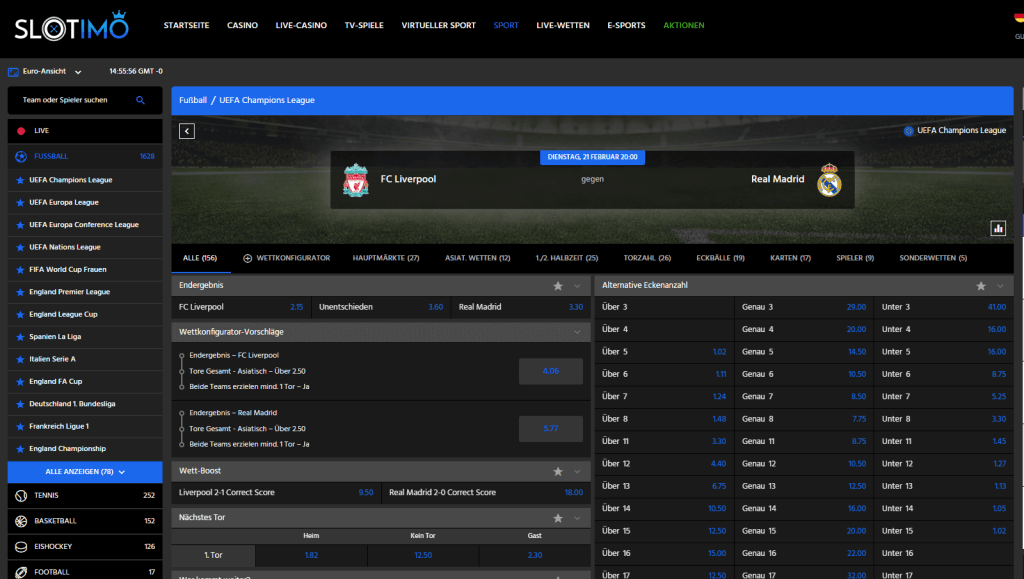Select the 5.77 combo bet suggestion
The height and width of the screenshot is (579, 1024).
(x=551, y=429)
